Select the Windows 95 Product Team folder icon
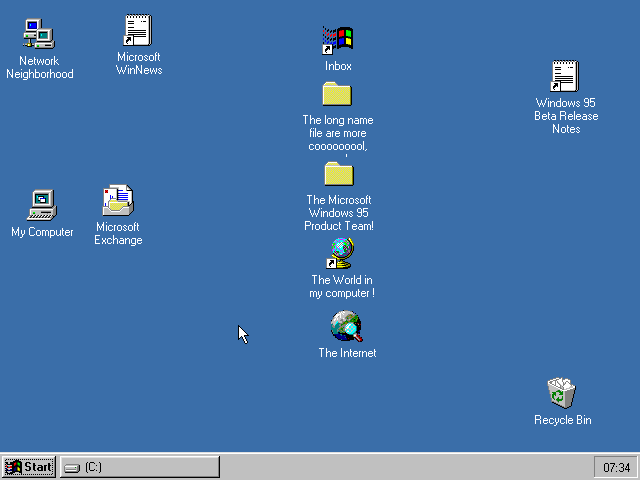 click(339, 174)
